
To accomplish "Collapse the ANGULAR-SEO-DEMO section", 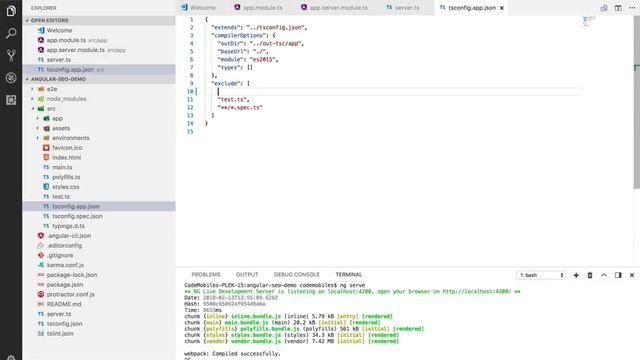I will coord(99,79).
